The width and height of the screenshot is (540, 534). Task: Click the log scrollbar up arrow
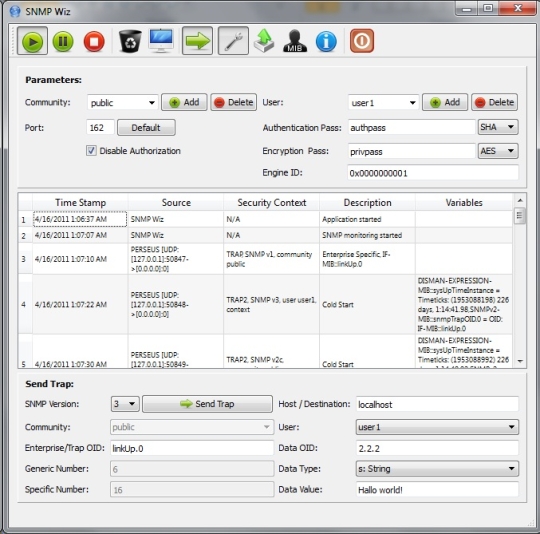pos(520,200)
